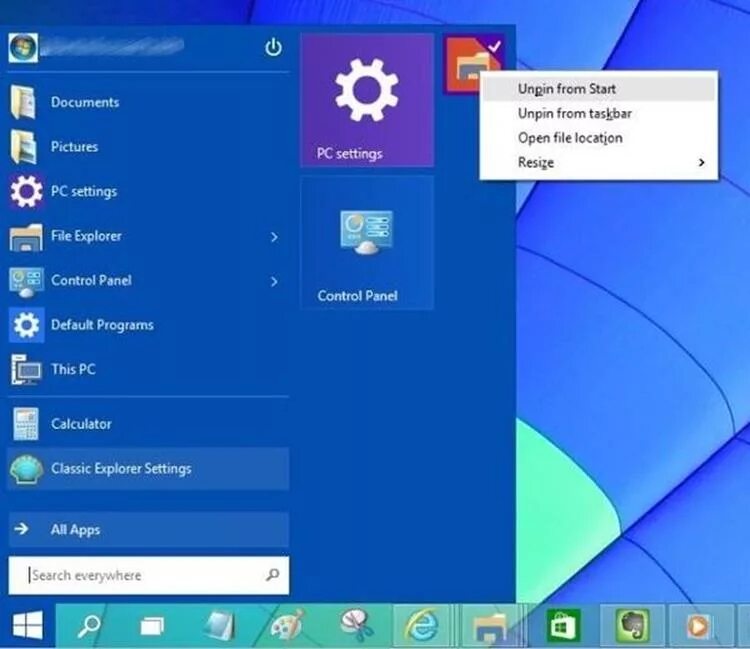Click the user account avatar picture
This screenshot has height=649, width=750.
coord(22,48)
